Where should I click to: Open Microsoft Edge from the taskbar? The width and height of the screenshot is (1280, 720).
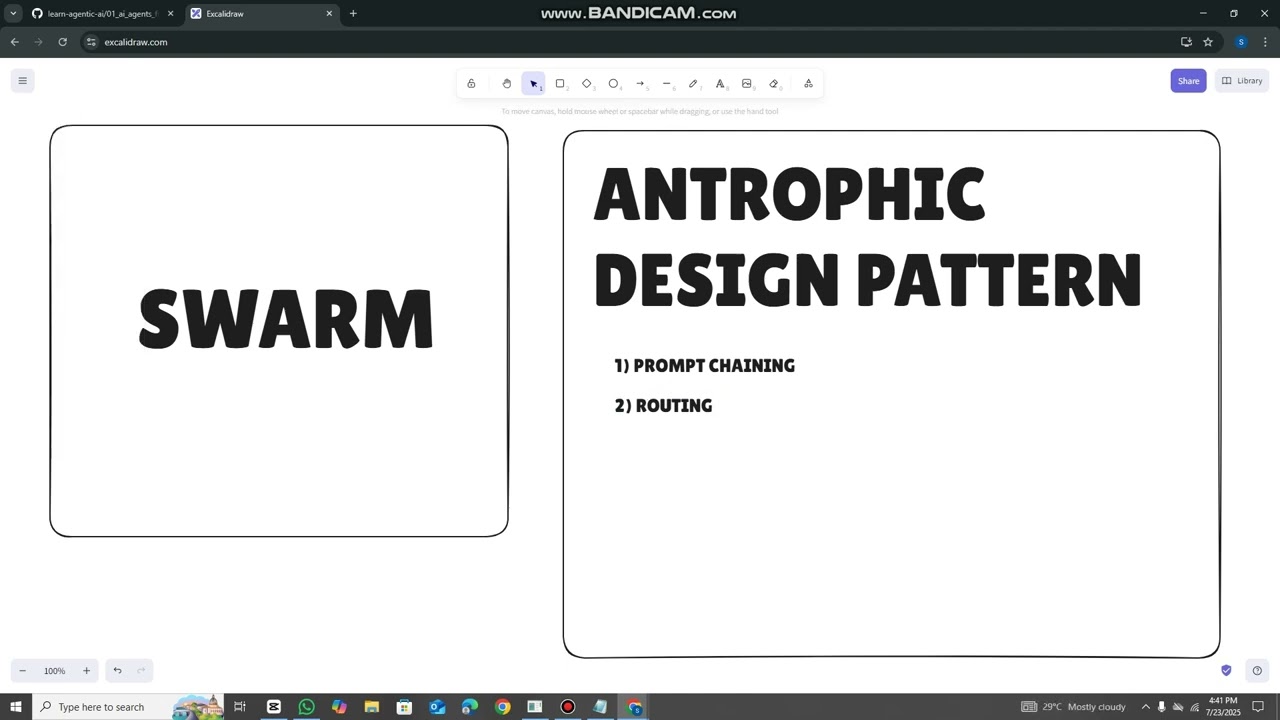[470, 707]
